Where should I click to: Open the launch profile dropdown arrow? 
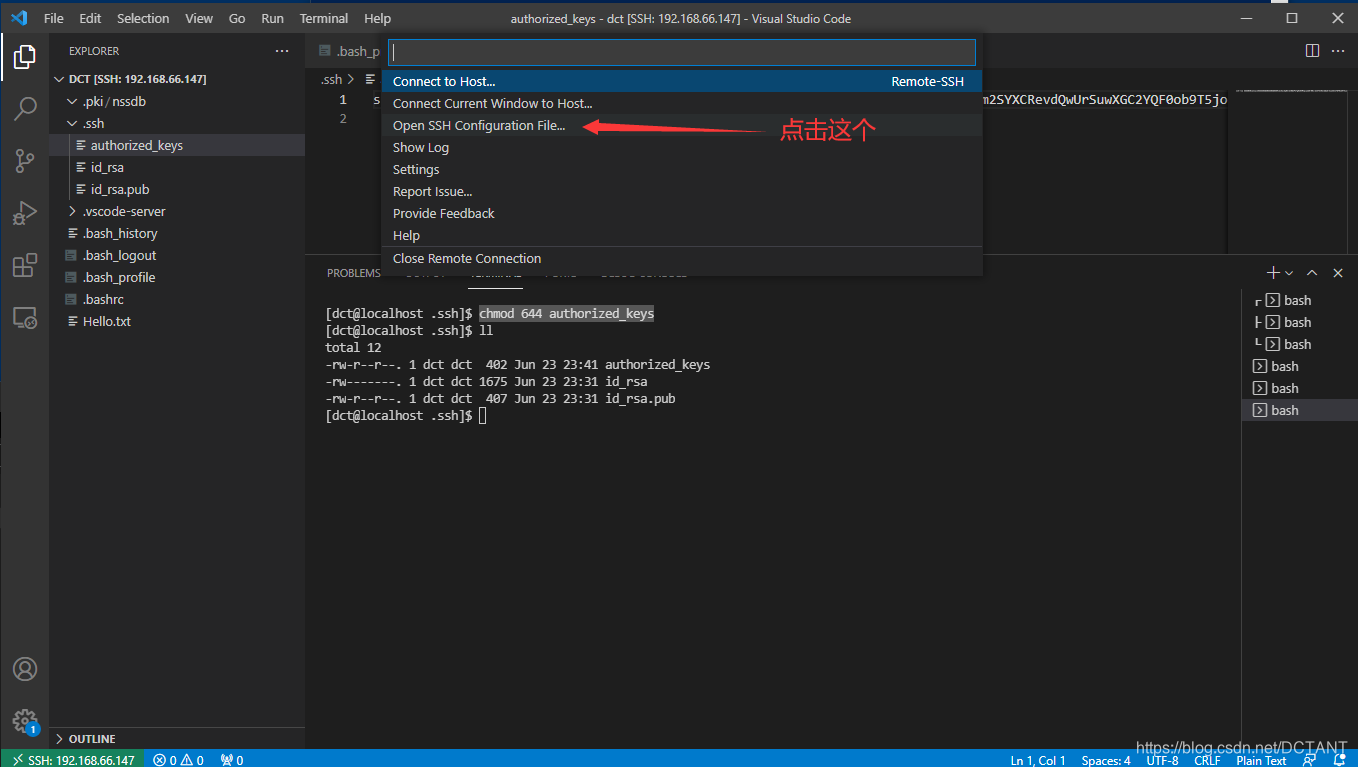click(x=1289, y=273)
